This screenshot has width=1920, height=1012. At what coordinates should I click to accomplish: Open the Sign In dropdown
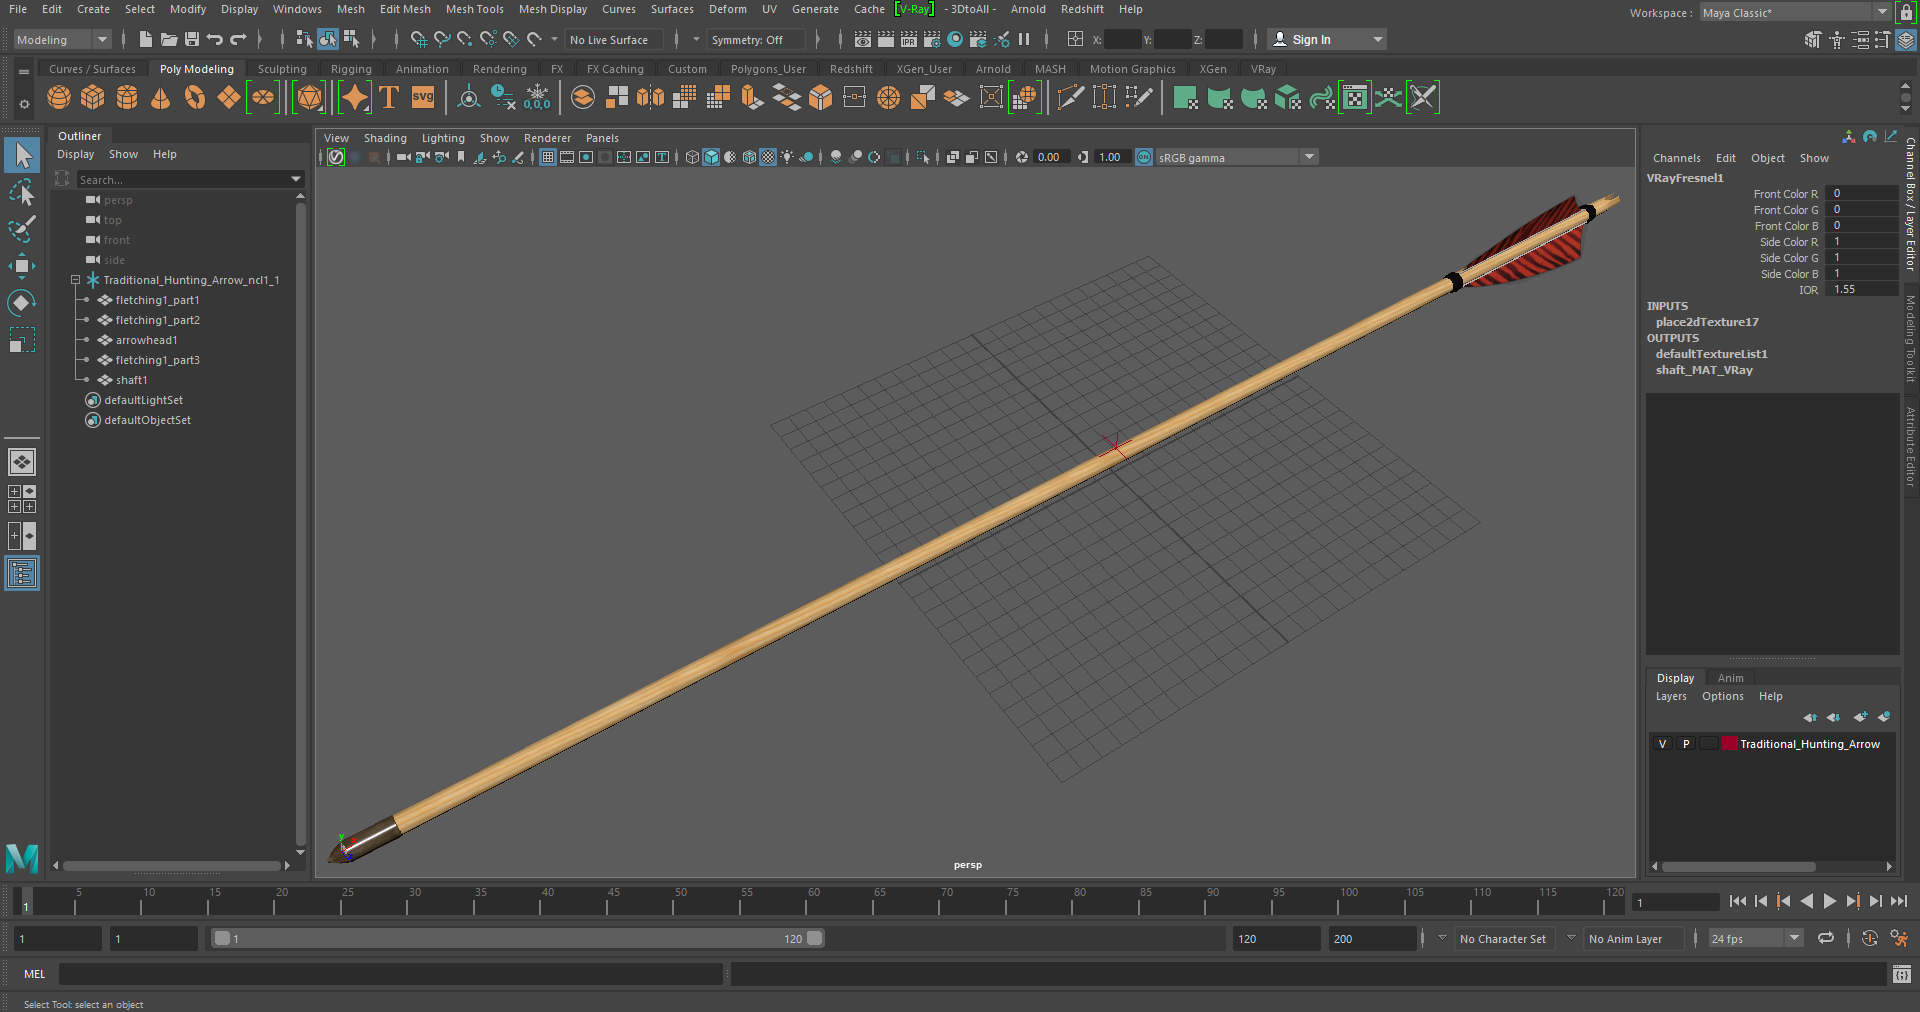point(1327,39)
